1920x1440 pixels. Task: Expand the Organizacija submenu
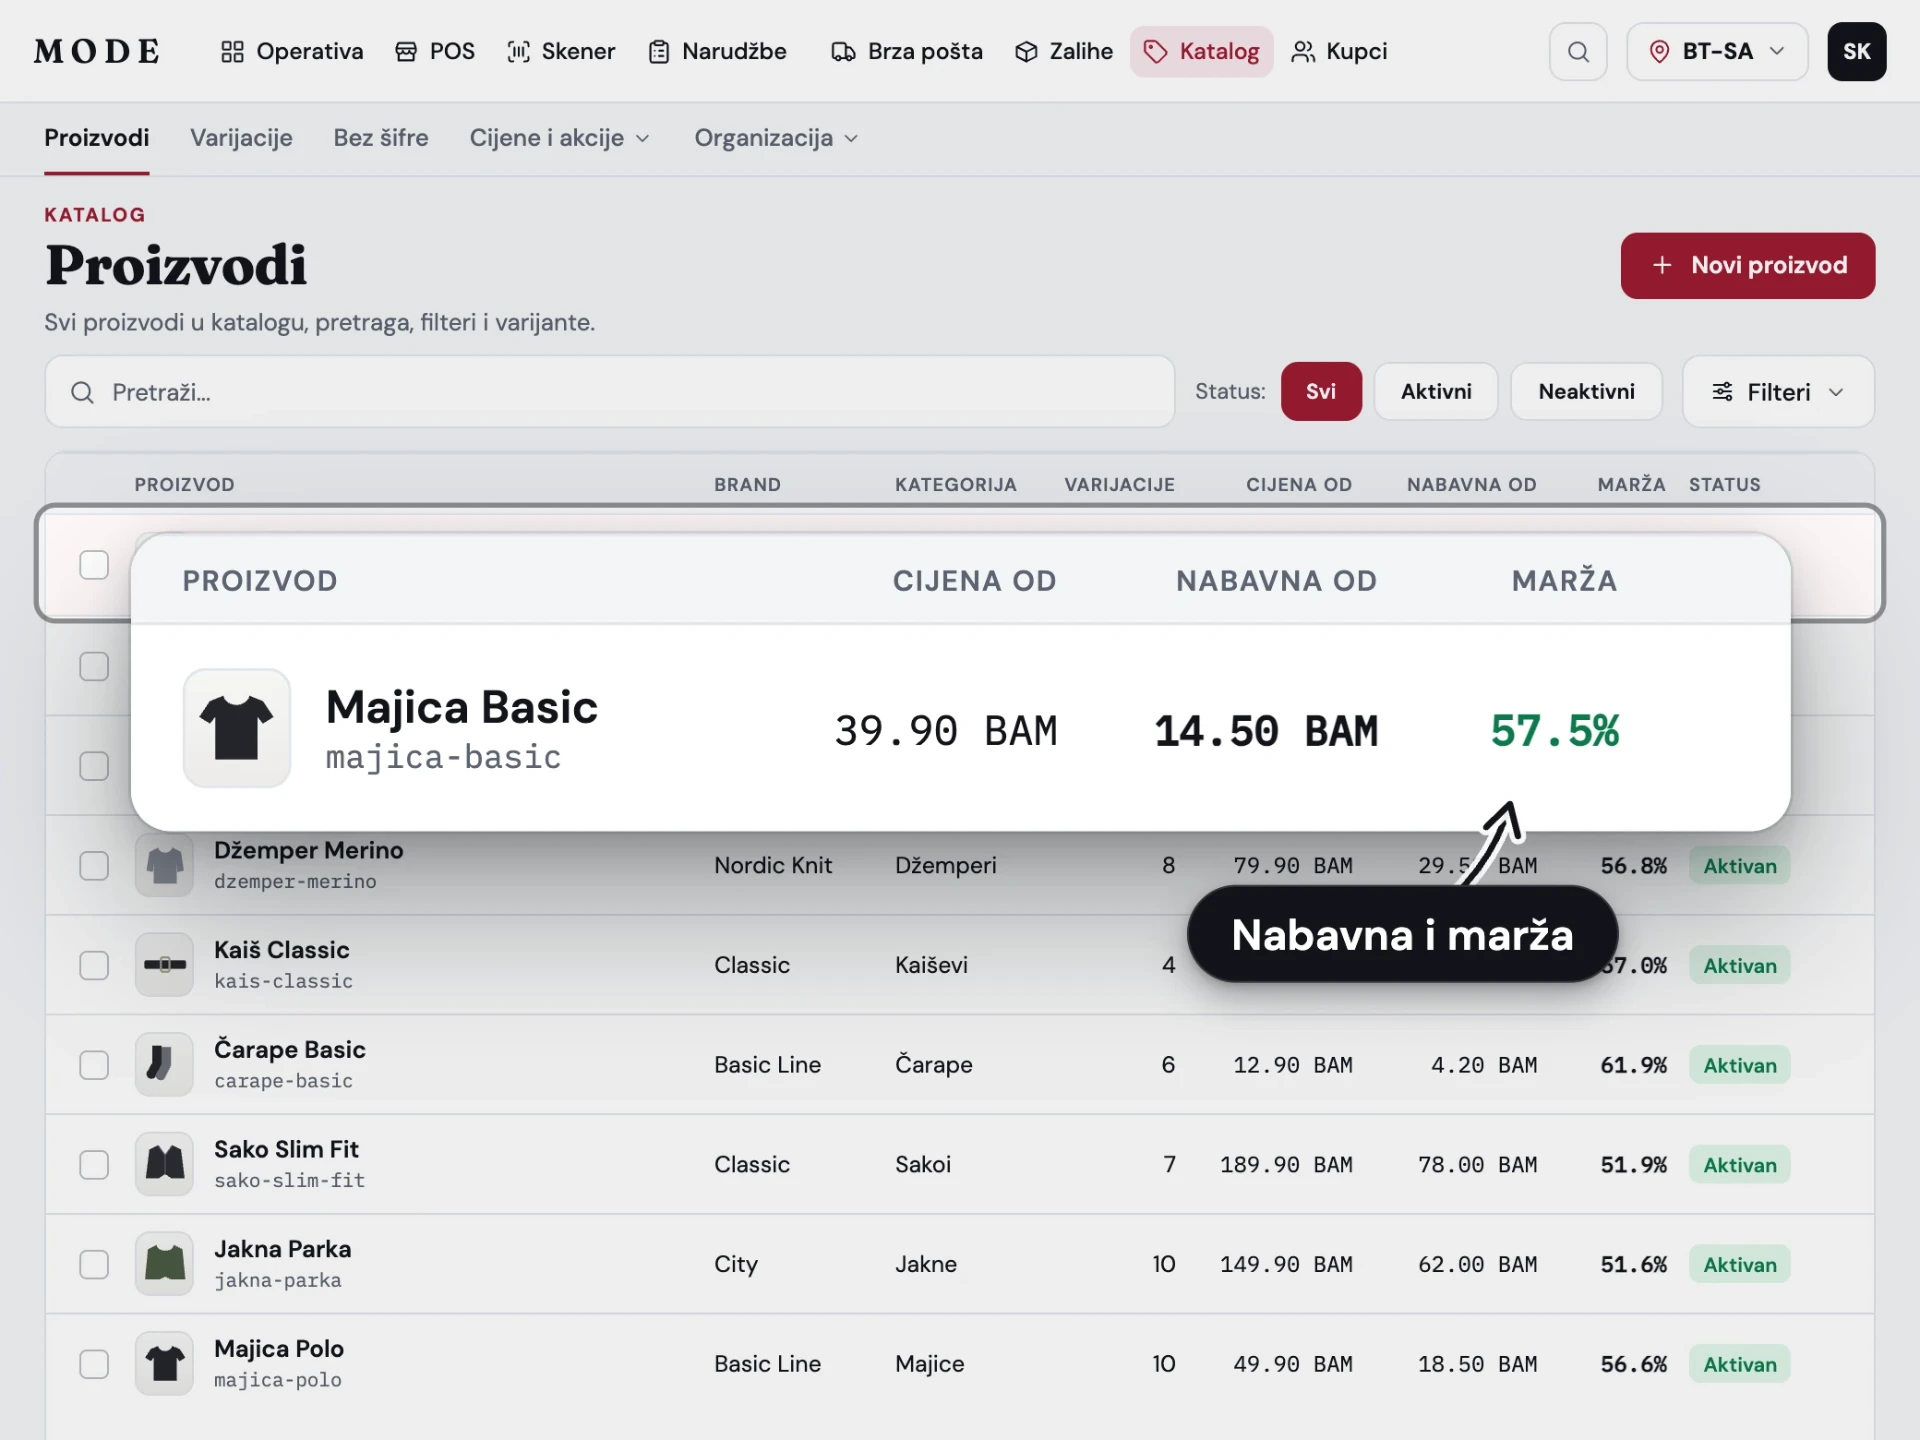click(x=776, y=138)
